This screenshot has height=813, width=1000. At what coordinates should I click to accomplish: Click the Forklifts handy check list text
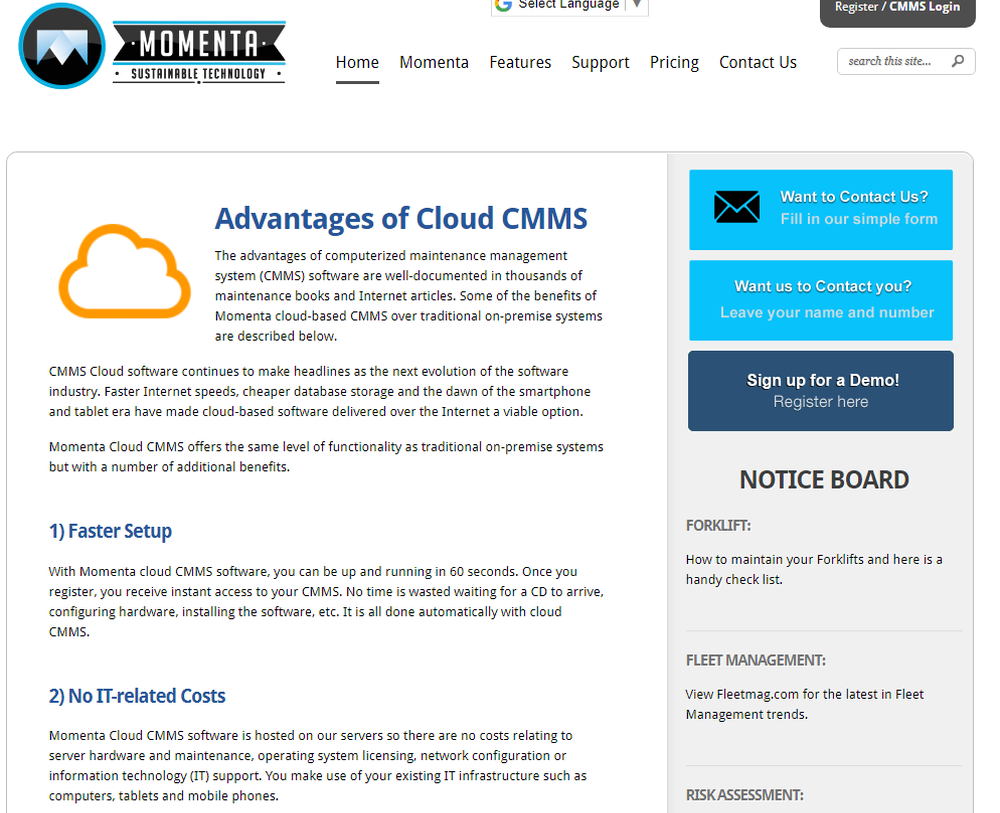pos(814,569)
